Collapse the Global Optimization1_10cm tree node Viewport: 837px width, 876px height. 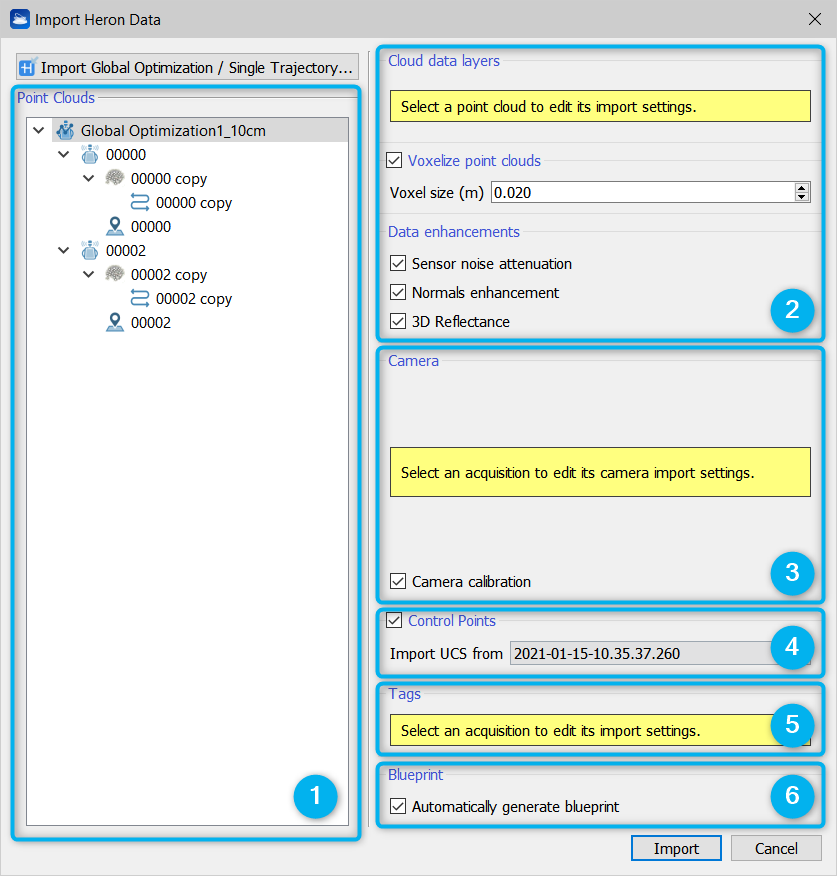coord(40,130)
